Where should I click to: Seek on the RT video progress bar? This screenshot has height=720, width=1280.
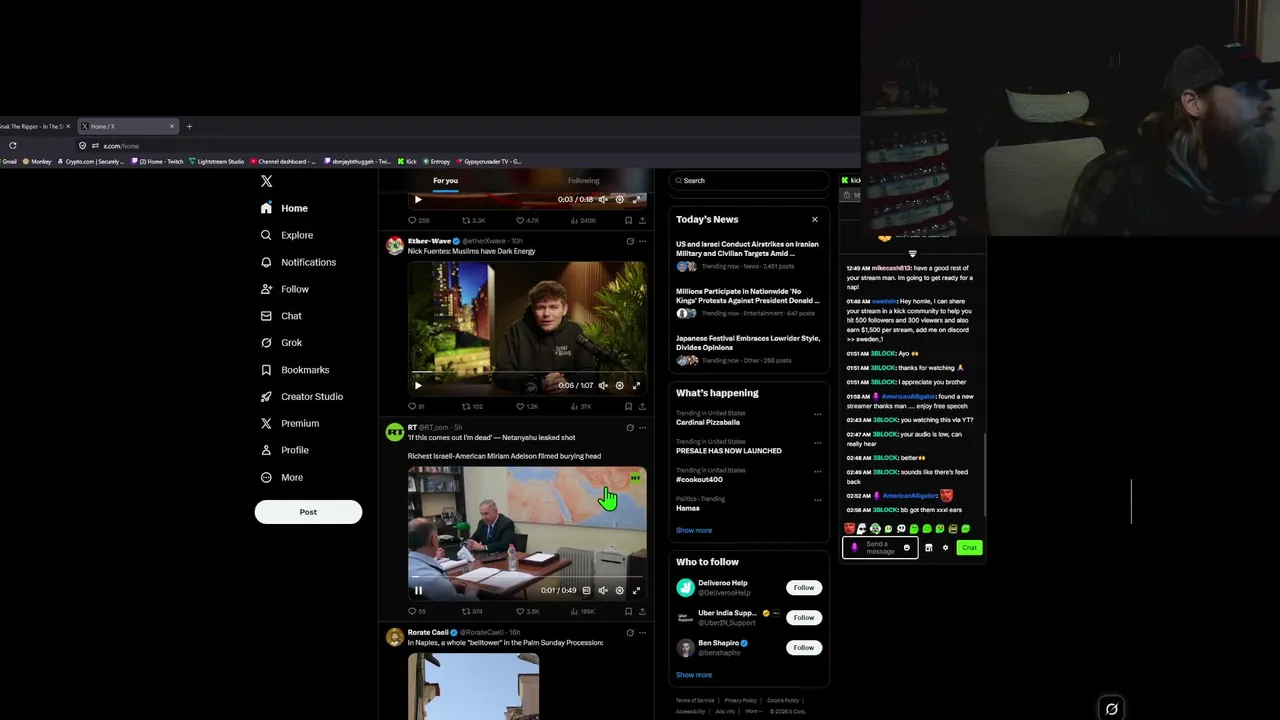(527, 577)
